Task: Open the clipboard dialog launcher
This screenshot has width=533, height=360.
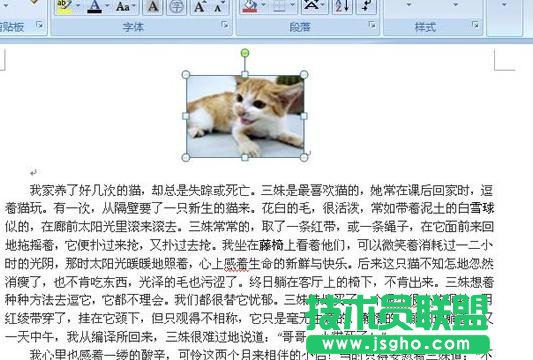Action: pyautogui.click(x=40, y=24)
